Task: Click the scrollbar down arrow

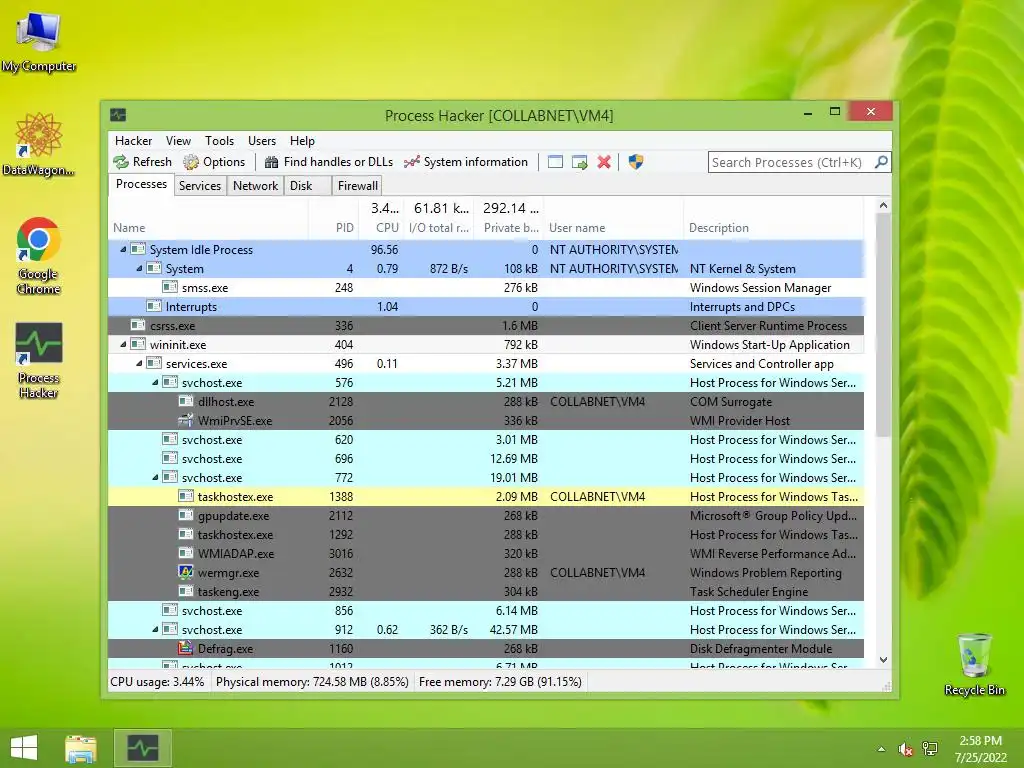Action: tap(883, 660)
